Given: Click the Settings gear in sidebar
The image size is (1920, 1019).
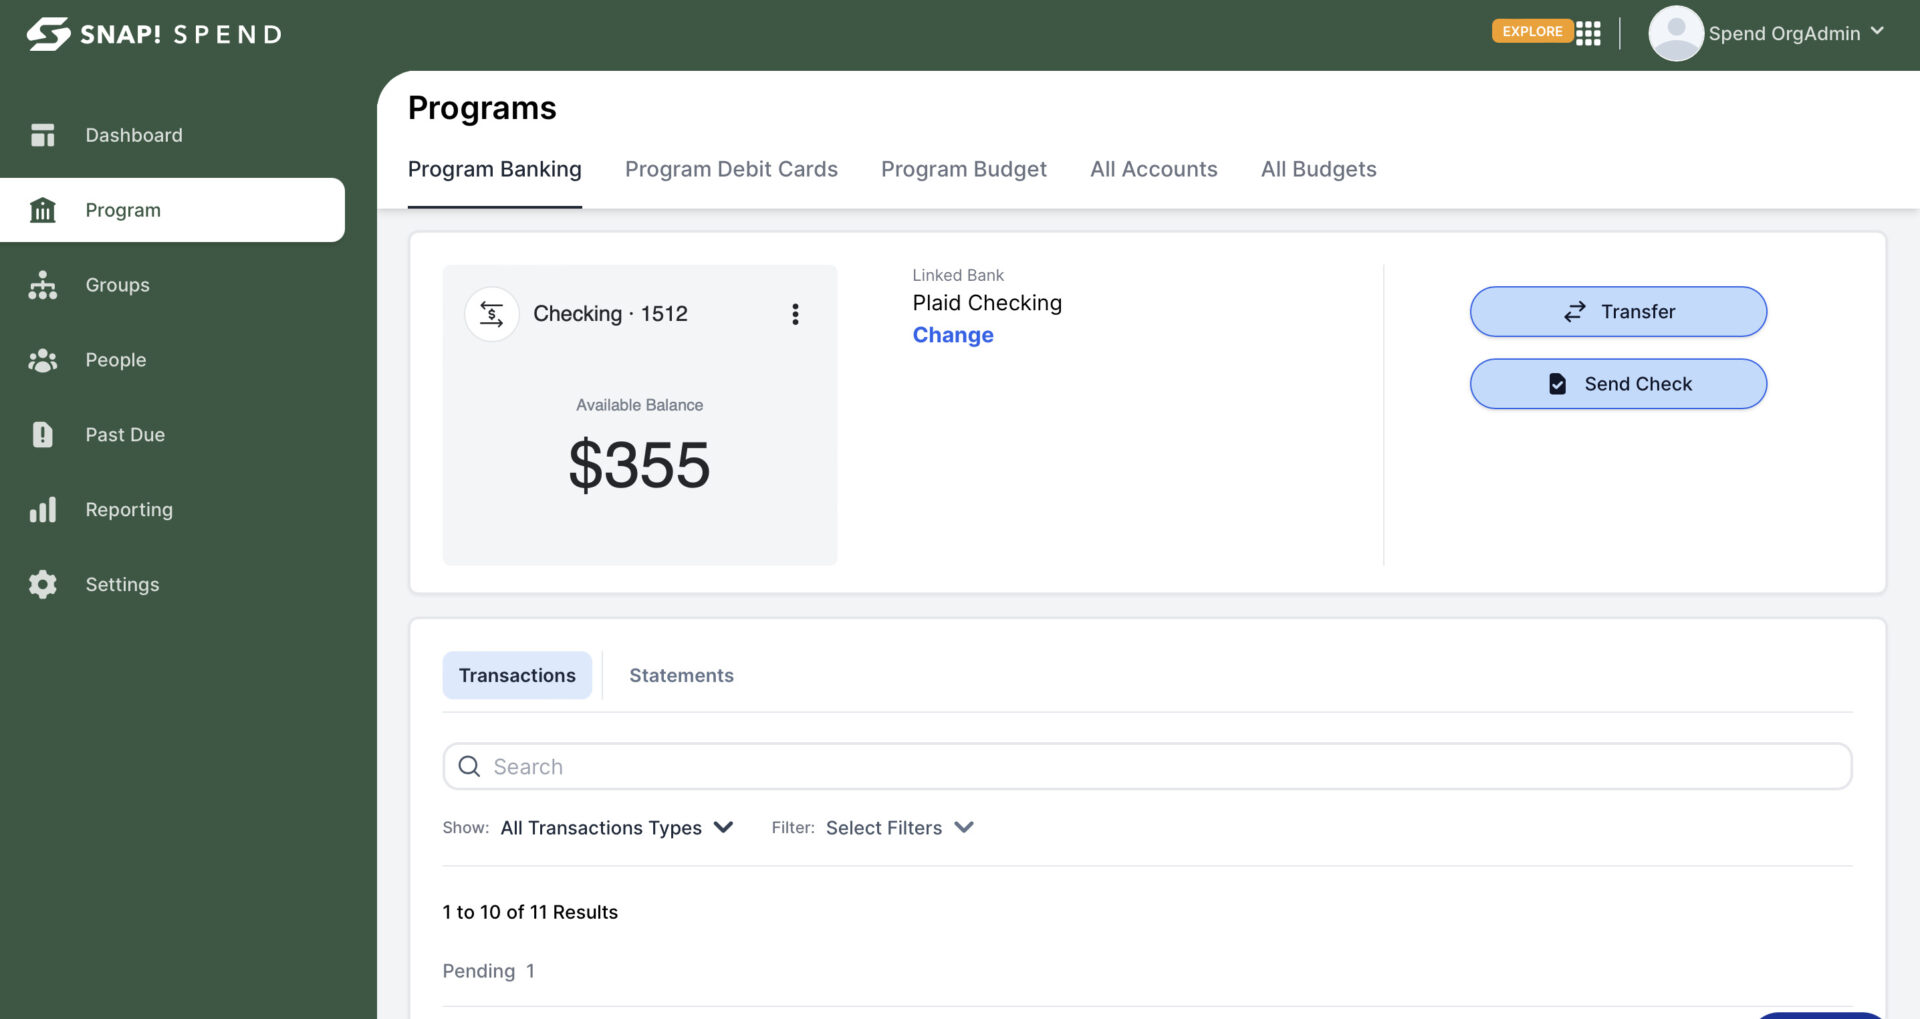Looking at the screenshot, I should pyautogui.click(x=43, y=584).
